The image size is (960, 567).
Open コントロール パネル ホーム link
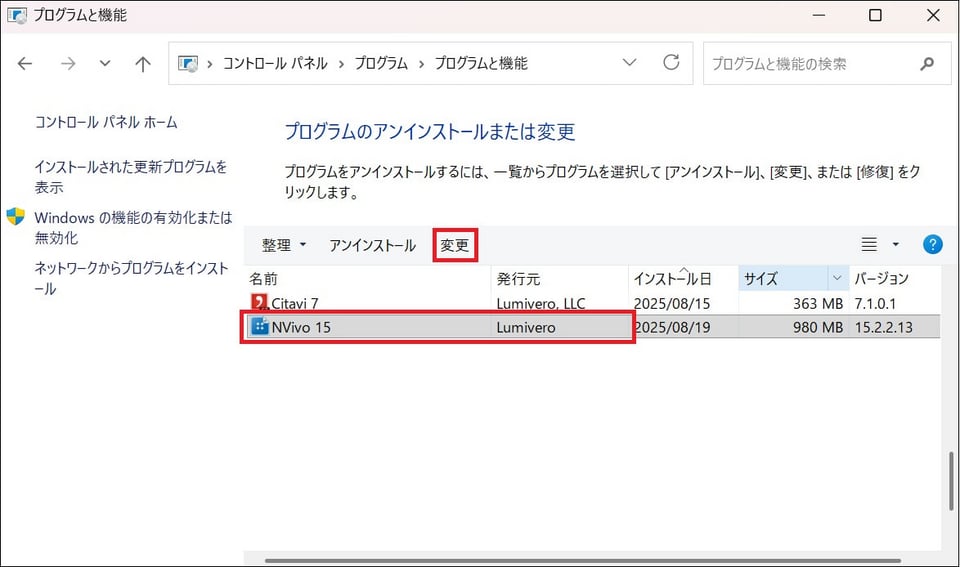point(106,122)
